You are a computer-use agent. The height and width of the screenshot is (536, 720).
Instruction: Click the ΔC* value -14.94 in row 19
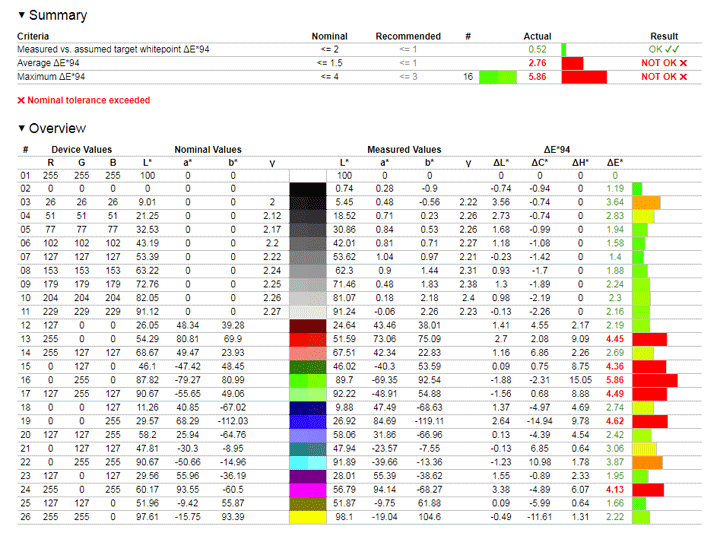[x=540, y=421]
